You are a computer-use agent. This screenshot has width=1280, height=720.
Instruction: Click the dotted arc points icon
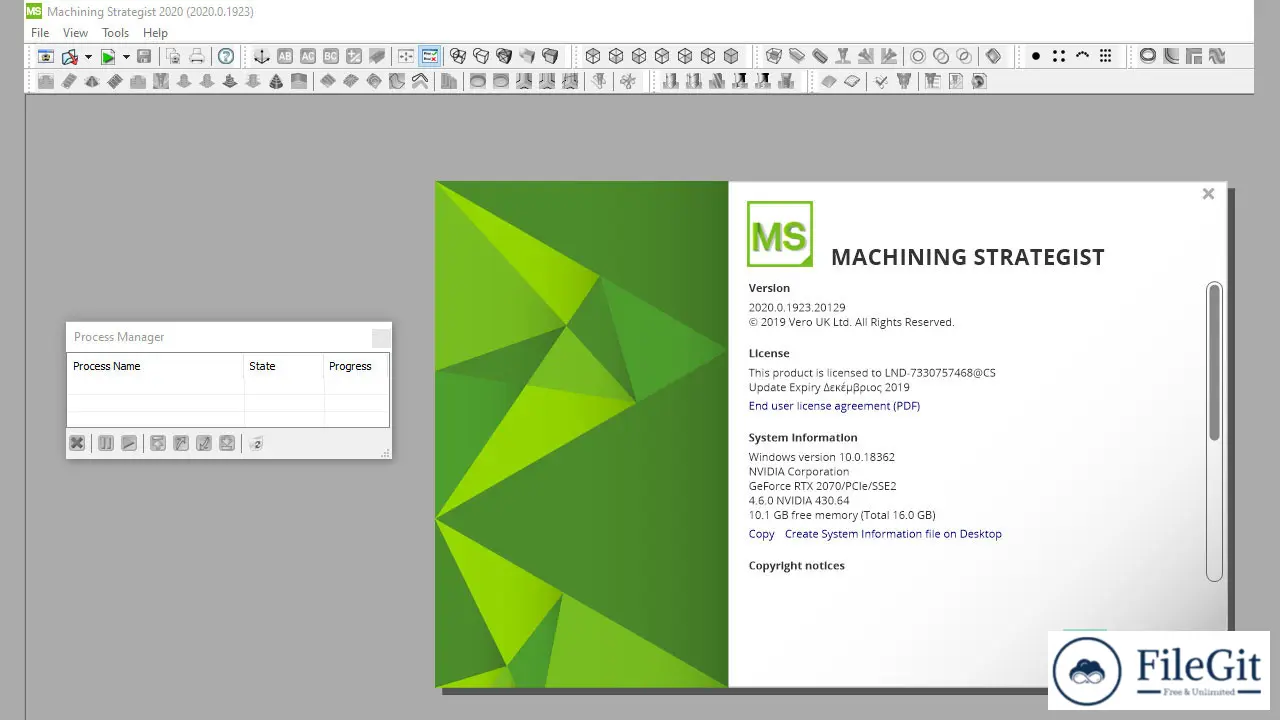[x=1082, y=57]
